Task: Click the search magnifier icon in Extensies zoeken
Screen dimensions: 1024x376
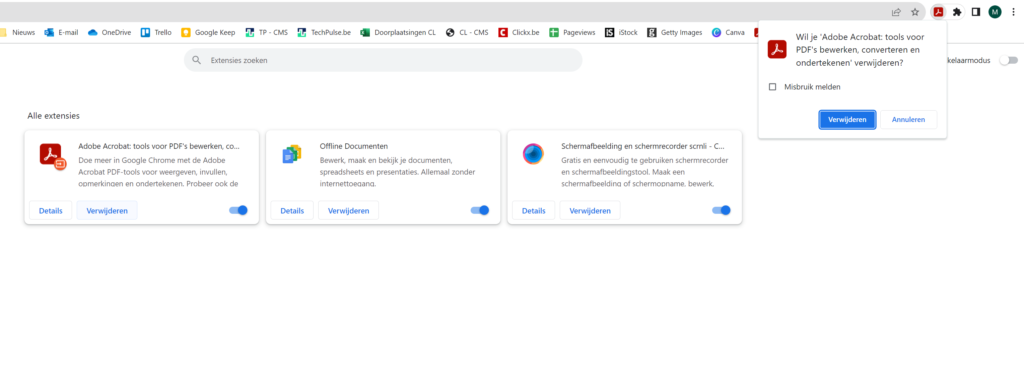Action: [197, 60]
